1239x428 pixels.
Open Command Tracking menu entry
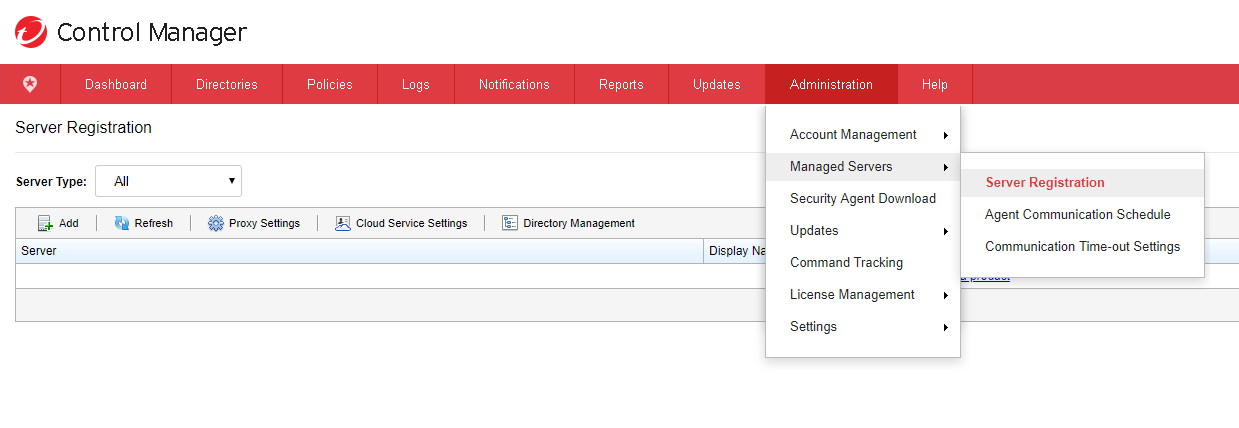point(846,263)
